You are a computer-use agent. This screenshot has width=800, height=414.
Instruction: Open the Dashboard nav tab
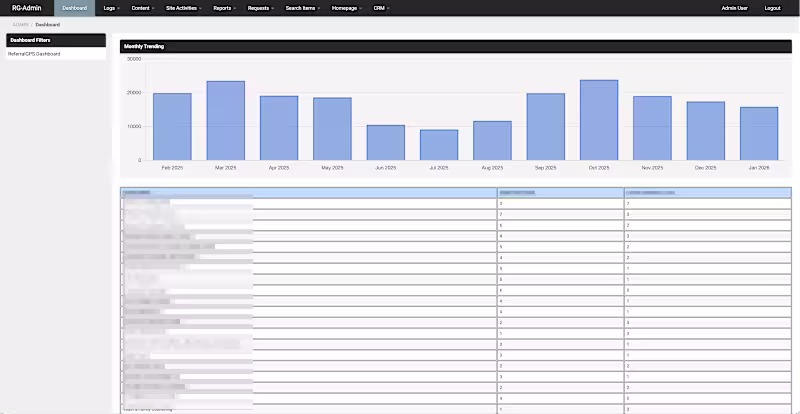coord(74,8)
